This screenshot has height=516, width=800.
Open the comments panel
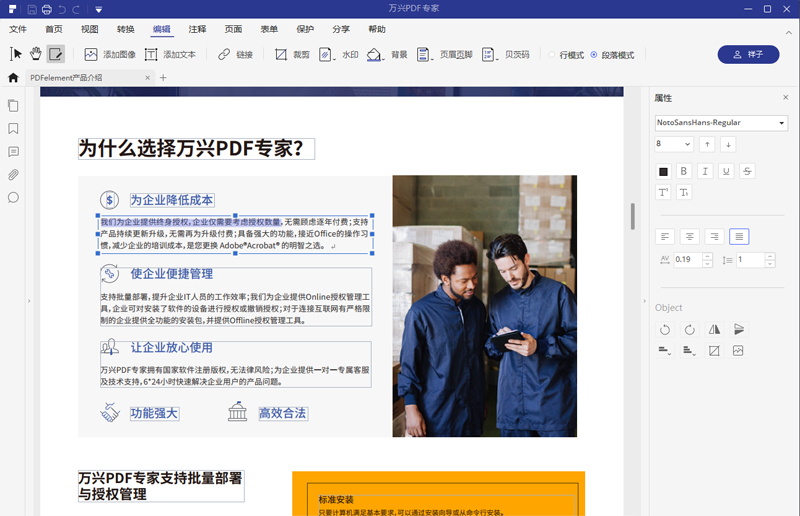tap(13, 152)
